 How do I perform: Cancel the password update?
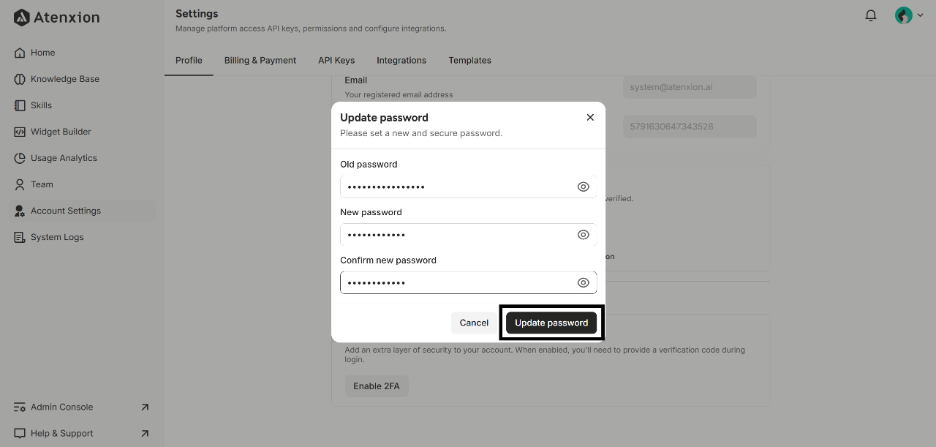coord(474,323)
